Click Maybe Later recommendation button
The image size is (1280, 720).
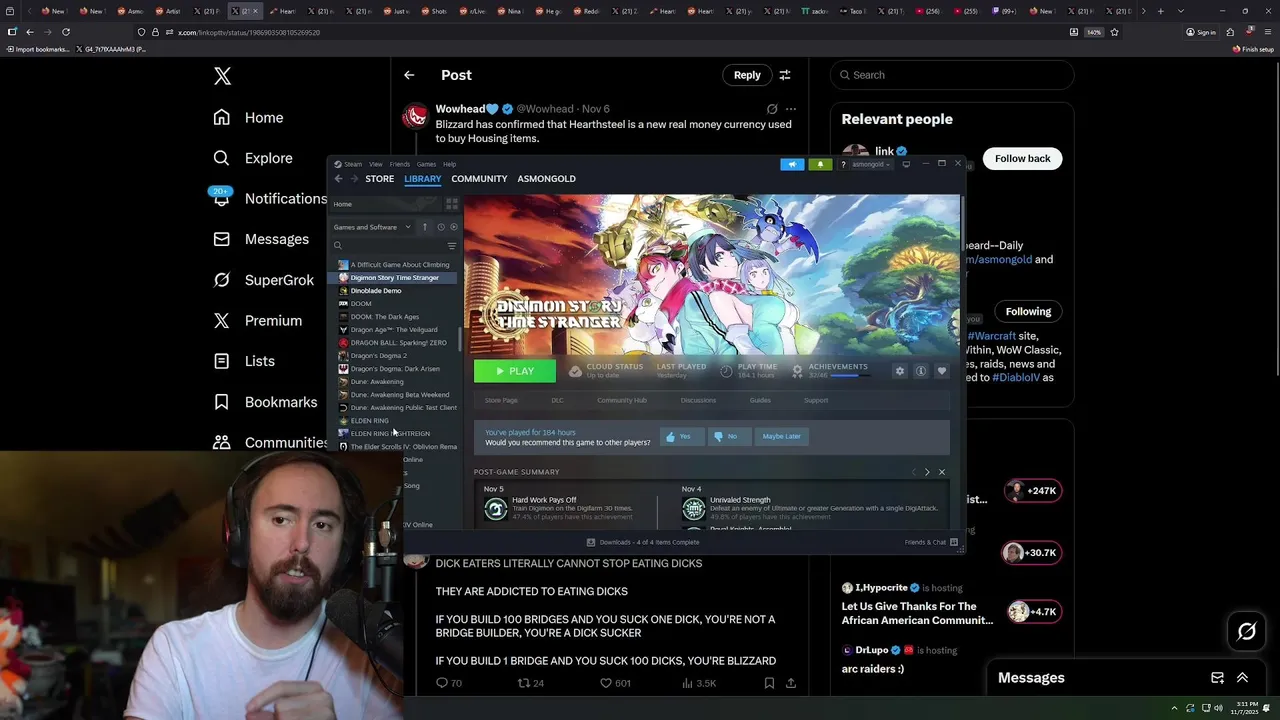point(781,436)
